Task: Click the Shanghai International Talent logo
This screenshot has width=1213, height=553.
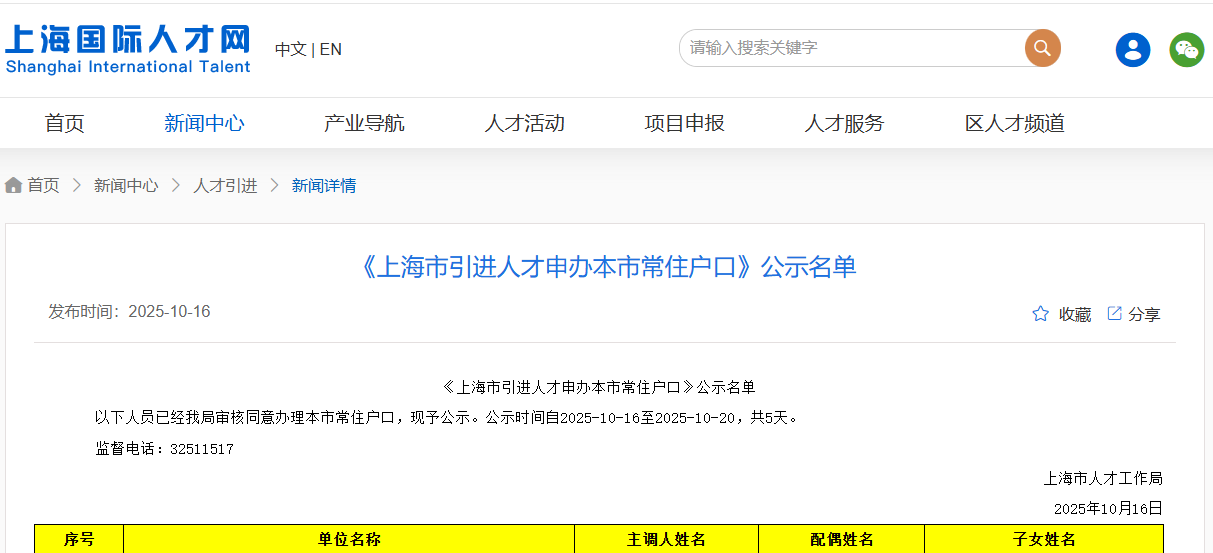Action: (x=127, y=49)
